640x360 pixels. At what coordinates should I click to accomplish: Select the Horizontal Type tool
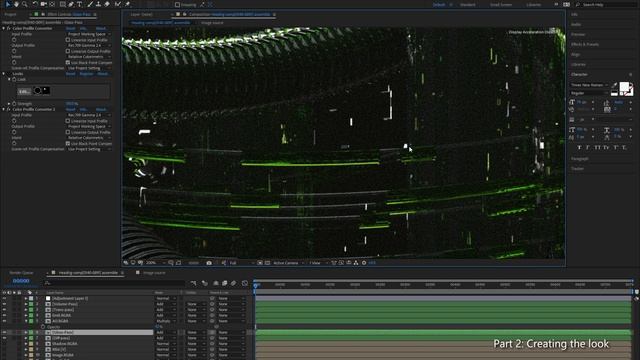tap(80, 4)
